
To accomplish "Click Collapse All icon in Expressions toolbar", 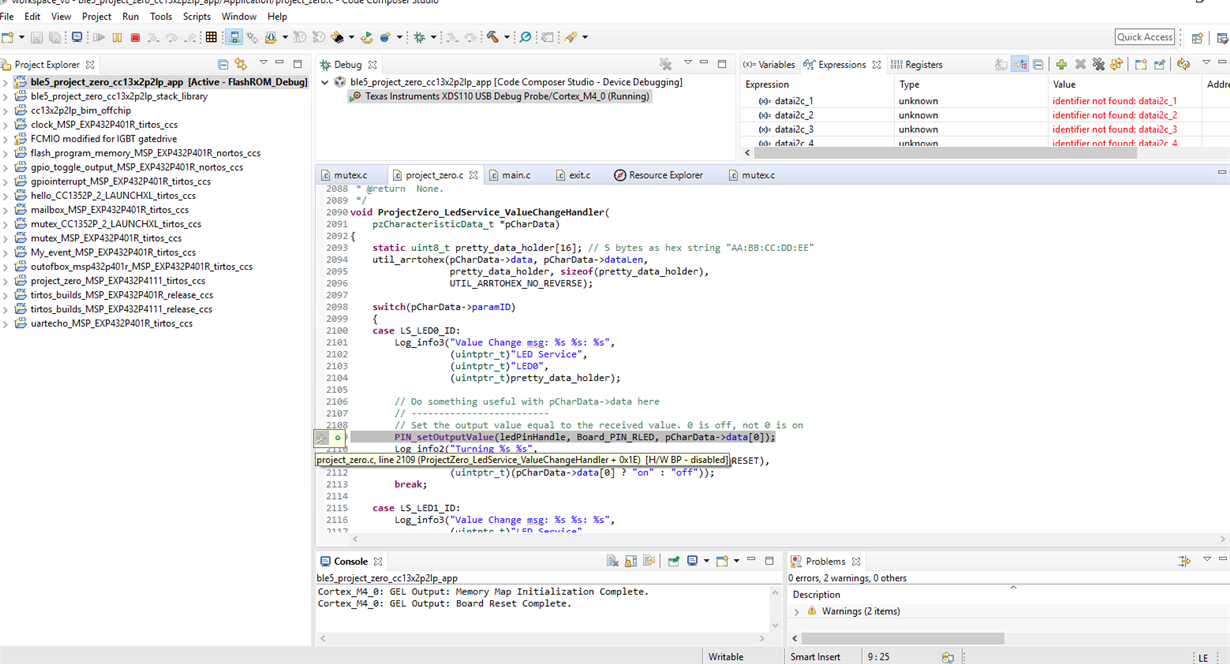I will pos(1037,64).
